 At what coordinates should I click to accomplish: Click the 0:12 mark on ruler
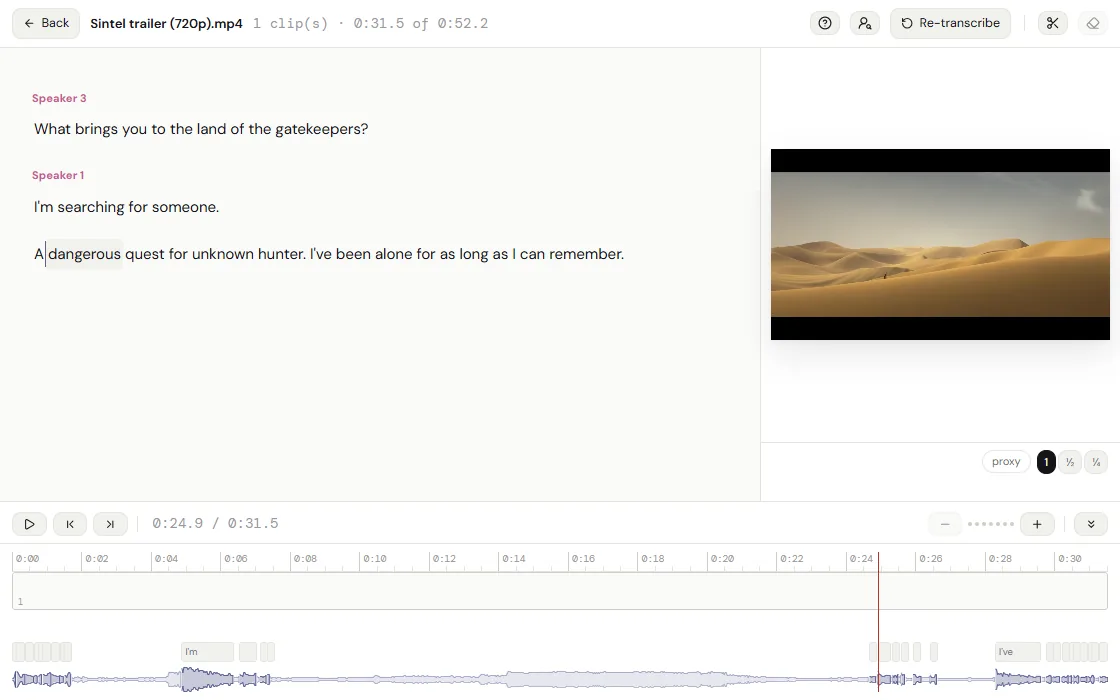click(x=444, y=559)
